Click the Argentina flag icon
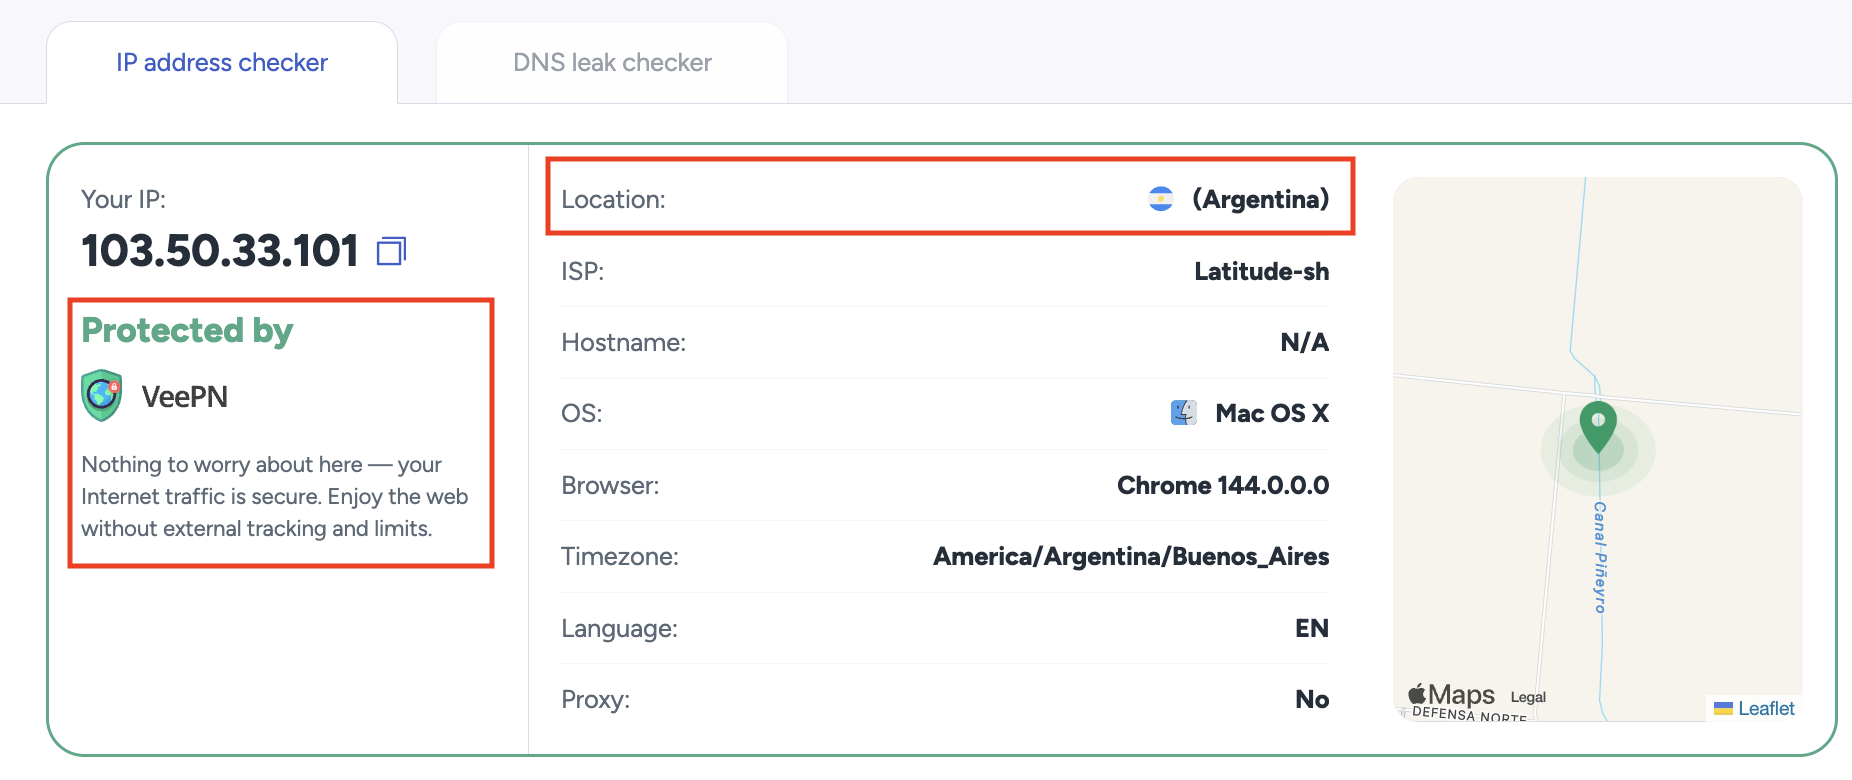1852x780 pixels. pos(1161,199)
